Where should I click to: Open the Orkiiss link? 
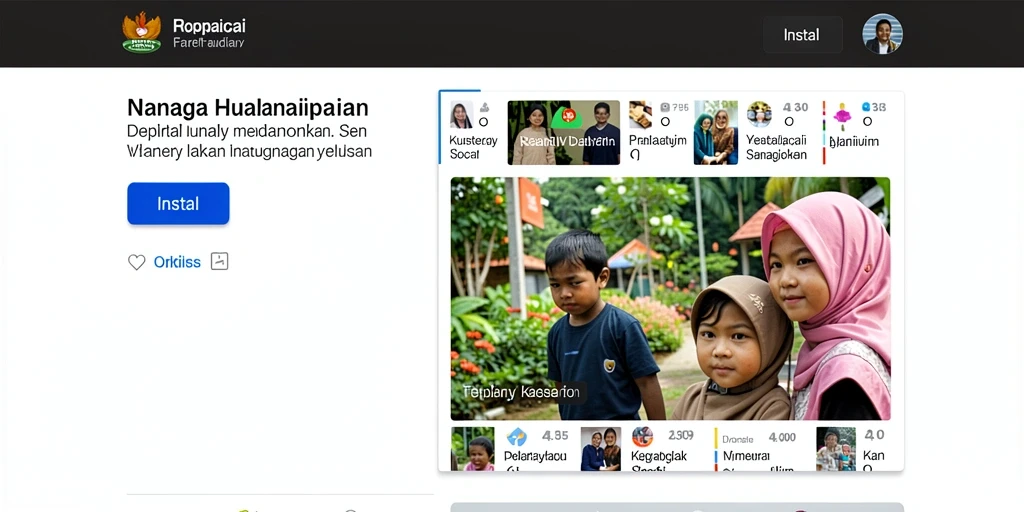click(x=177, y=263)
